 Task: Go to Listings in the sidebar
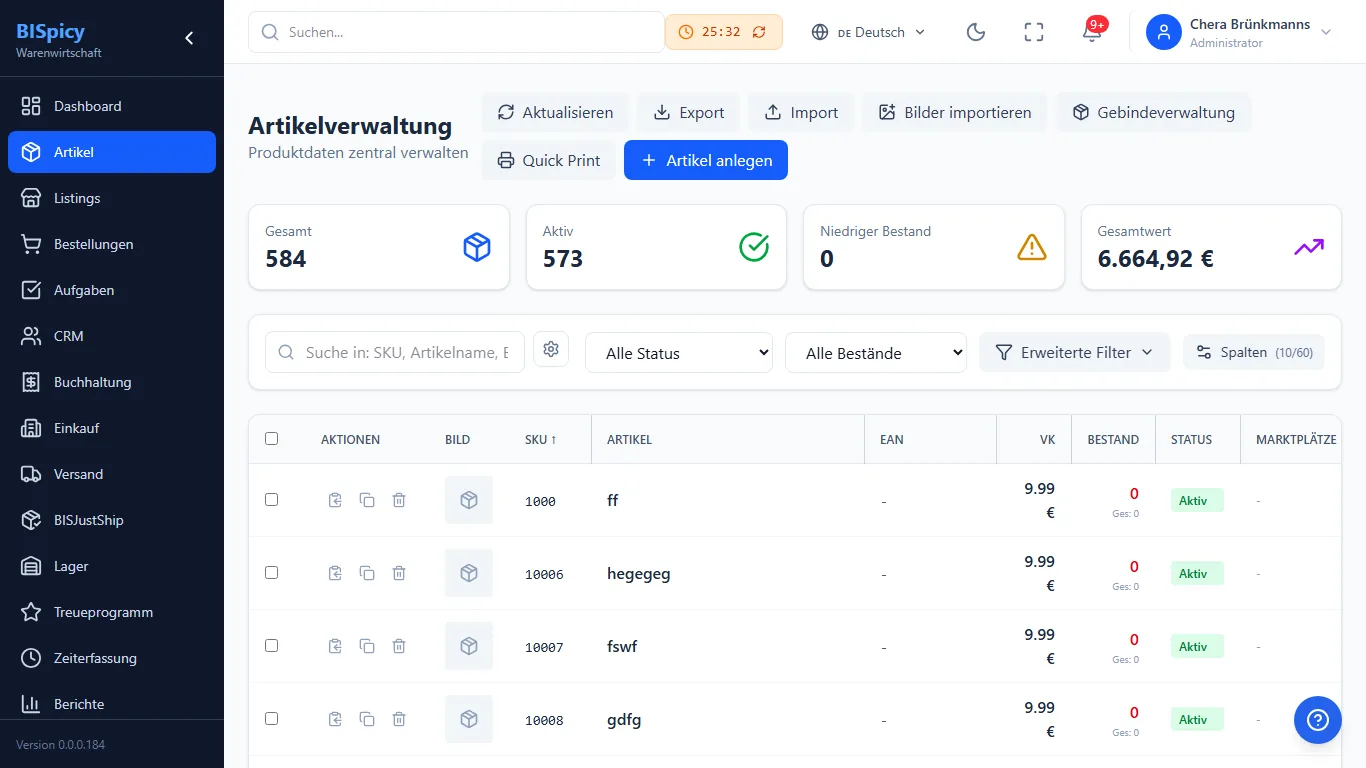pos(112,198)
